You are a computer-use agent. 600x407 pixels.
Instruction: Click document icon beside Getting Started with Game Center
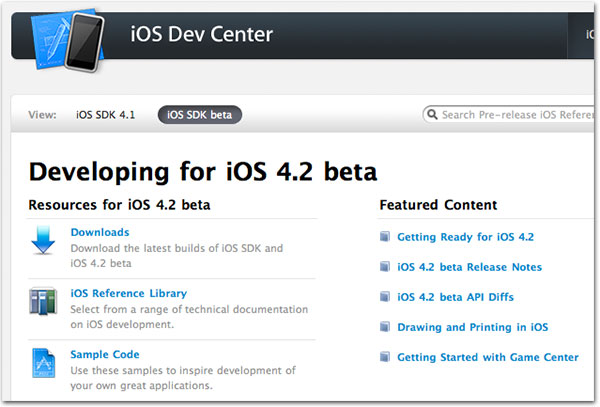coord(385,357)
